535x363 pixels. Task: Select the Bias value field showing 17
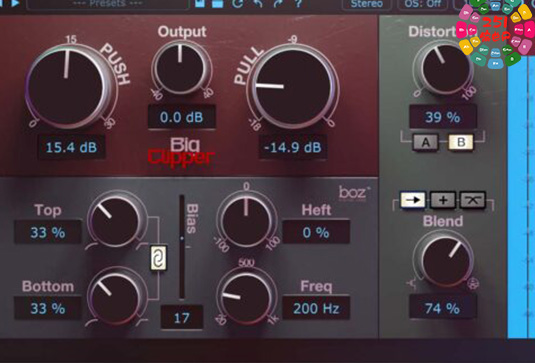point(182,318)
